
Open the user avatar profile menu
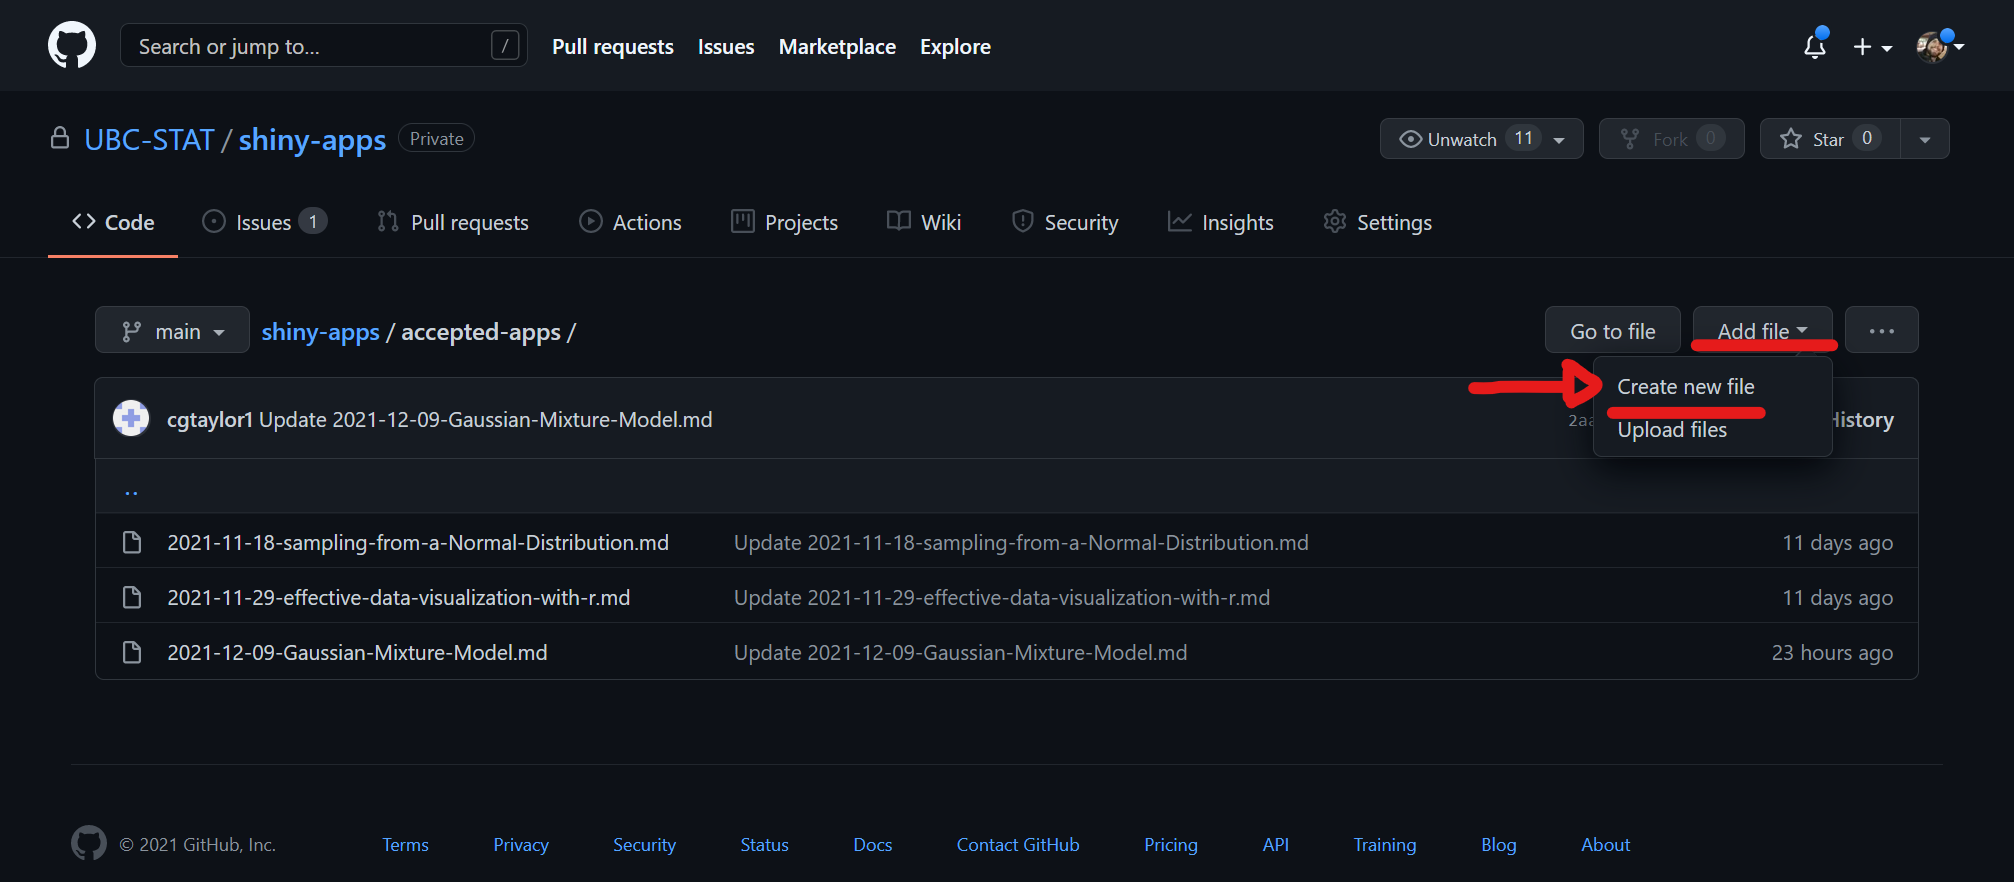coord(1940,46)
